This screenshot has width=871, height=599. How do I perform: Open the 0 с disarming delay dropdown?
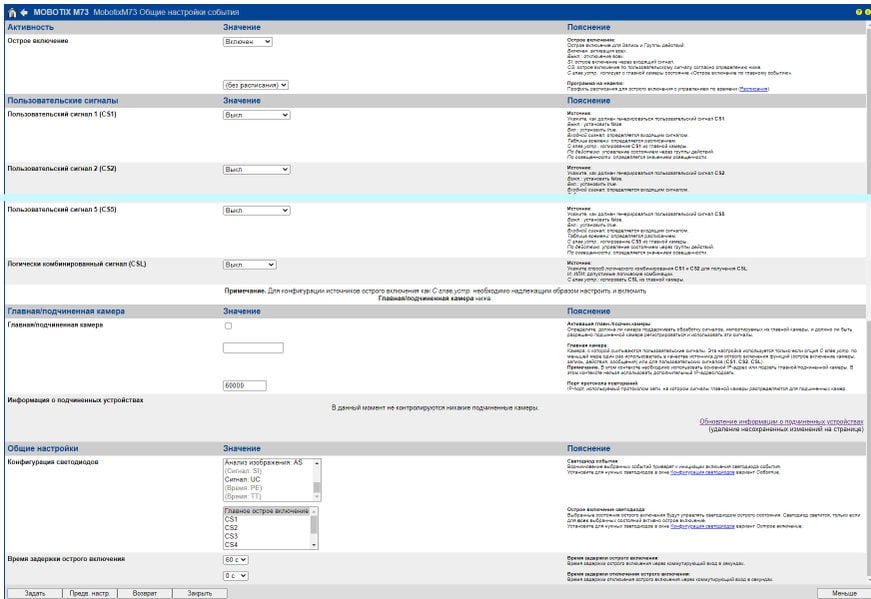(x=236, y=576)
